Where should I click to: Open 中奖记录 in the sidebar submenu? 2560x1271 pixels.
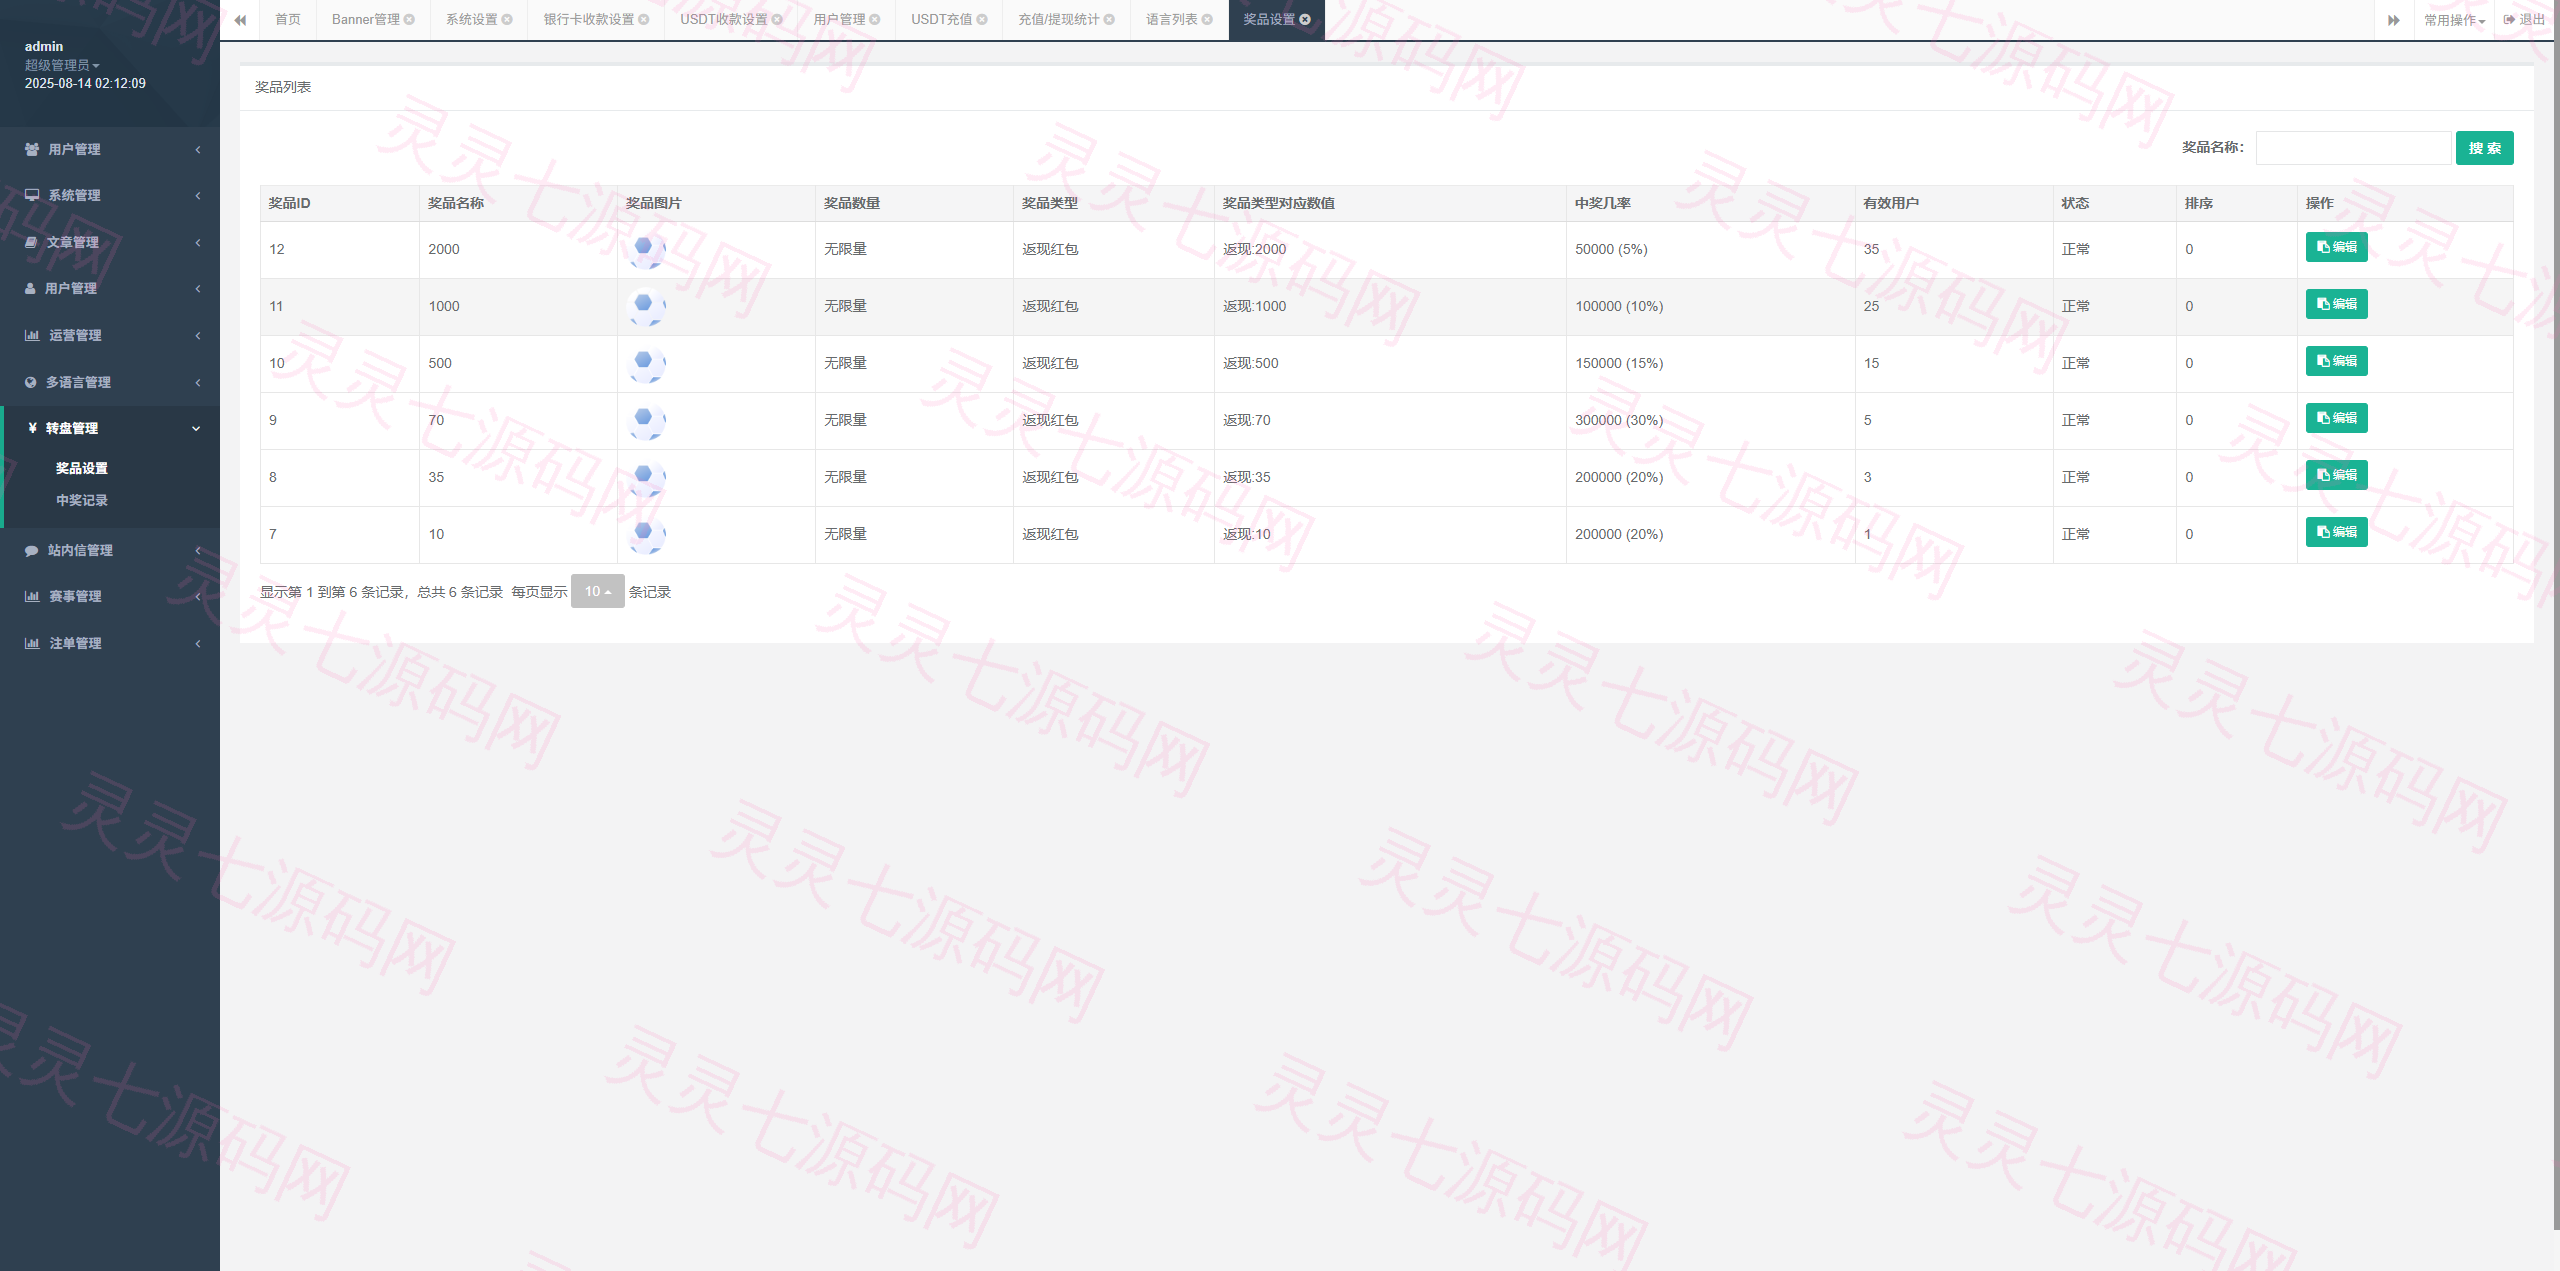pos(82,500)
